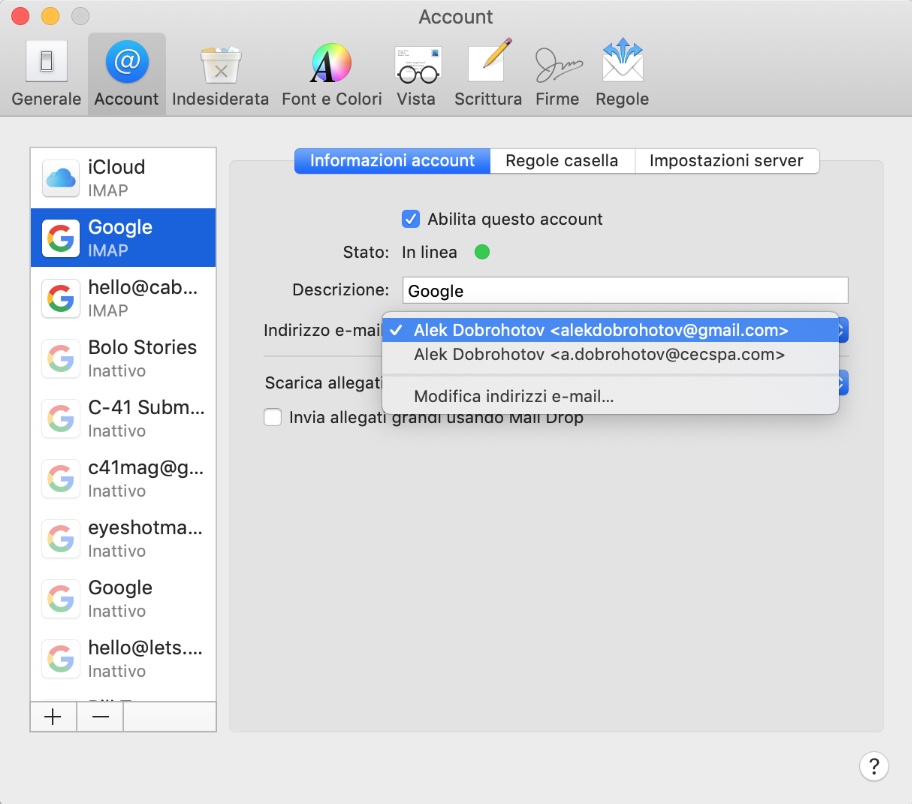The width and height of the screenshot is (912, 804).
Task: Enable Invia allegati grandi Mail Drop
Action: click(x=273, y=417)
